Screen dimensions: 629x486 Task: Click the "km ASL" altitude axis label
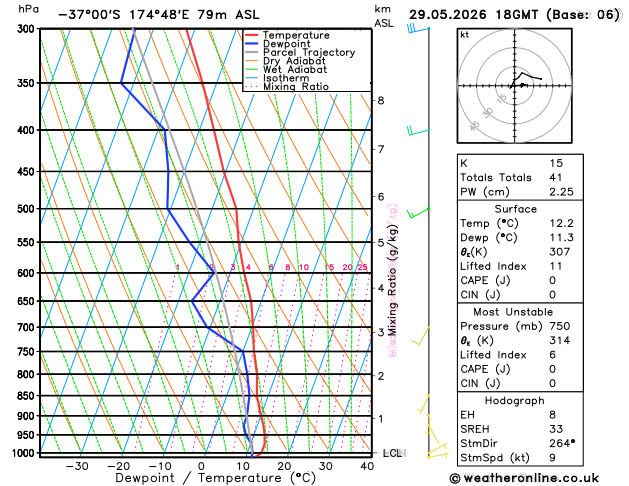click(x=384, y=16)
